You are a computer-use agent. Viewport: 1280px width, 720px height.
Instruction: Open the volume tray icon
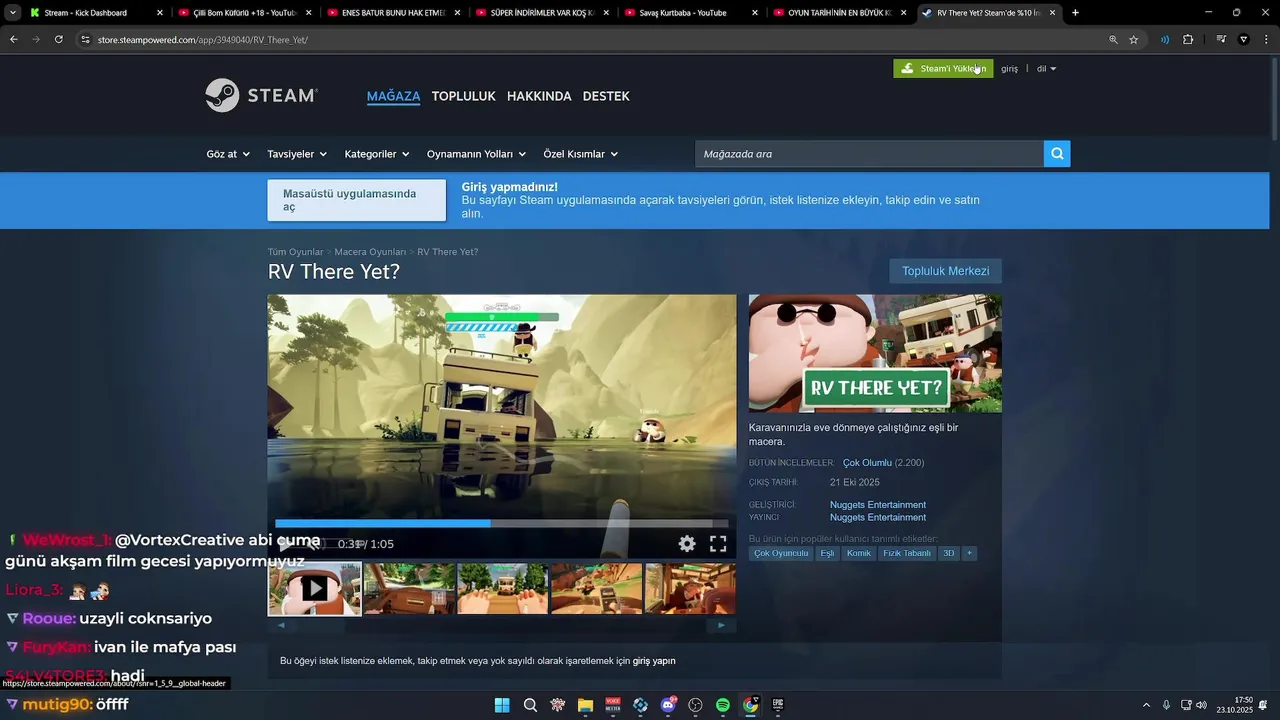1201,705
